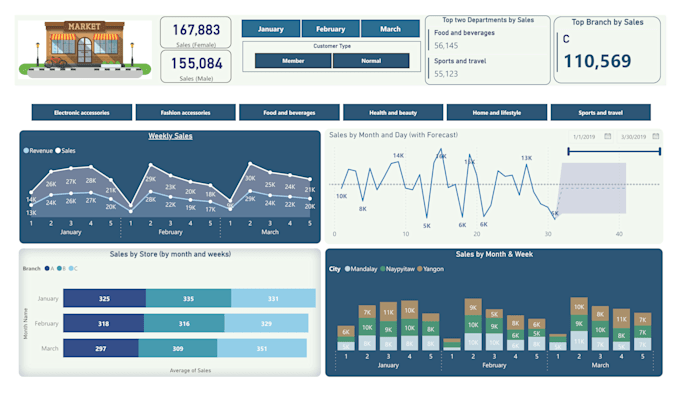Click Branch C legend marker
Viewport: 680px width, 395px height.
pyautogui.click(x=71, y=268)
